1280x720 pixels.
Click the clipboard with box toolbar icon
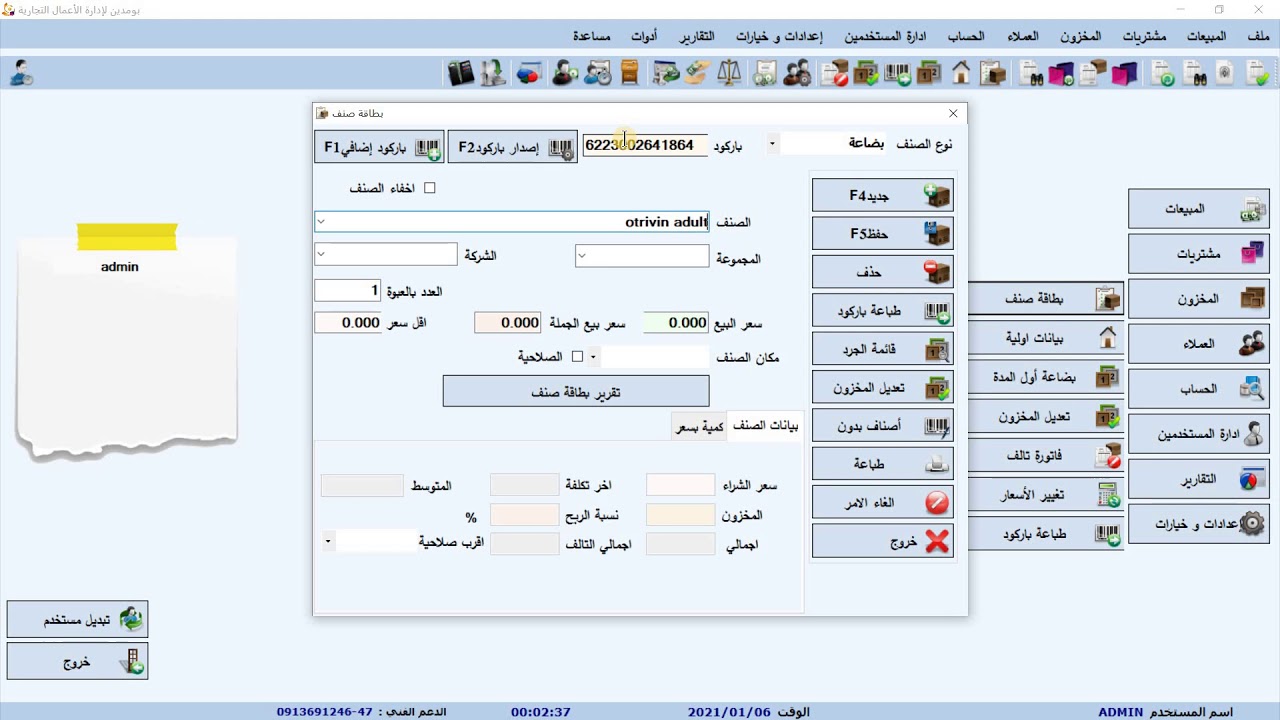(x=993, y=73)
